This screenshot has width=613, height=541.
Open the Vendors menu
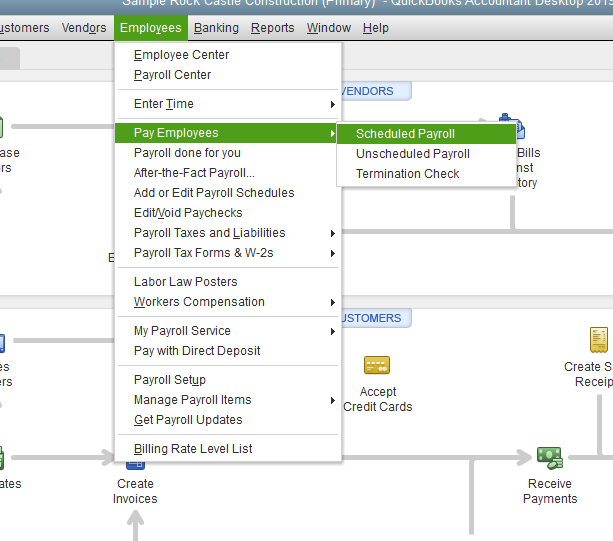point(84,28)
